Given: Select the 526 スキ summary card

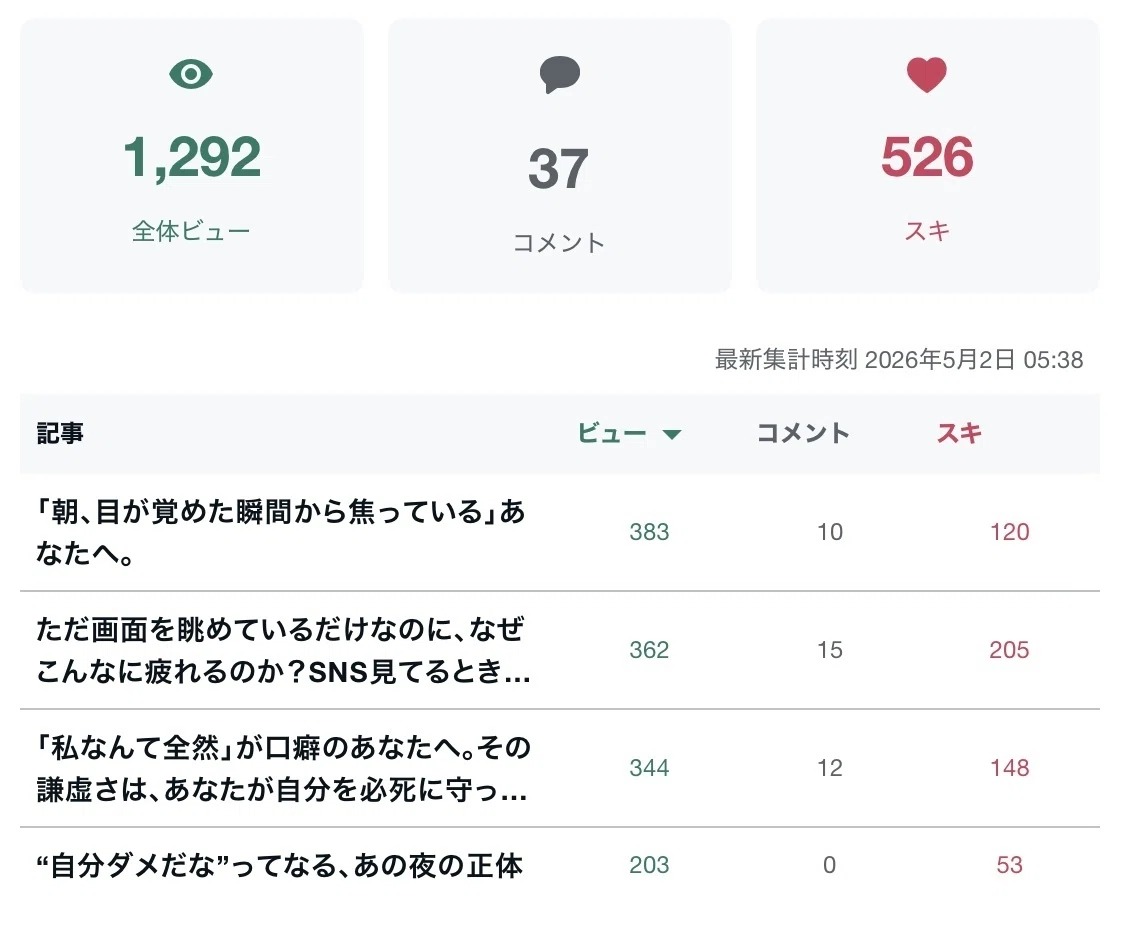Looking at the screenshot, I should point(928,156).
